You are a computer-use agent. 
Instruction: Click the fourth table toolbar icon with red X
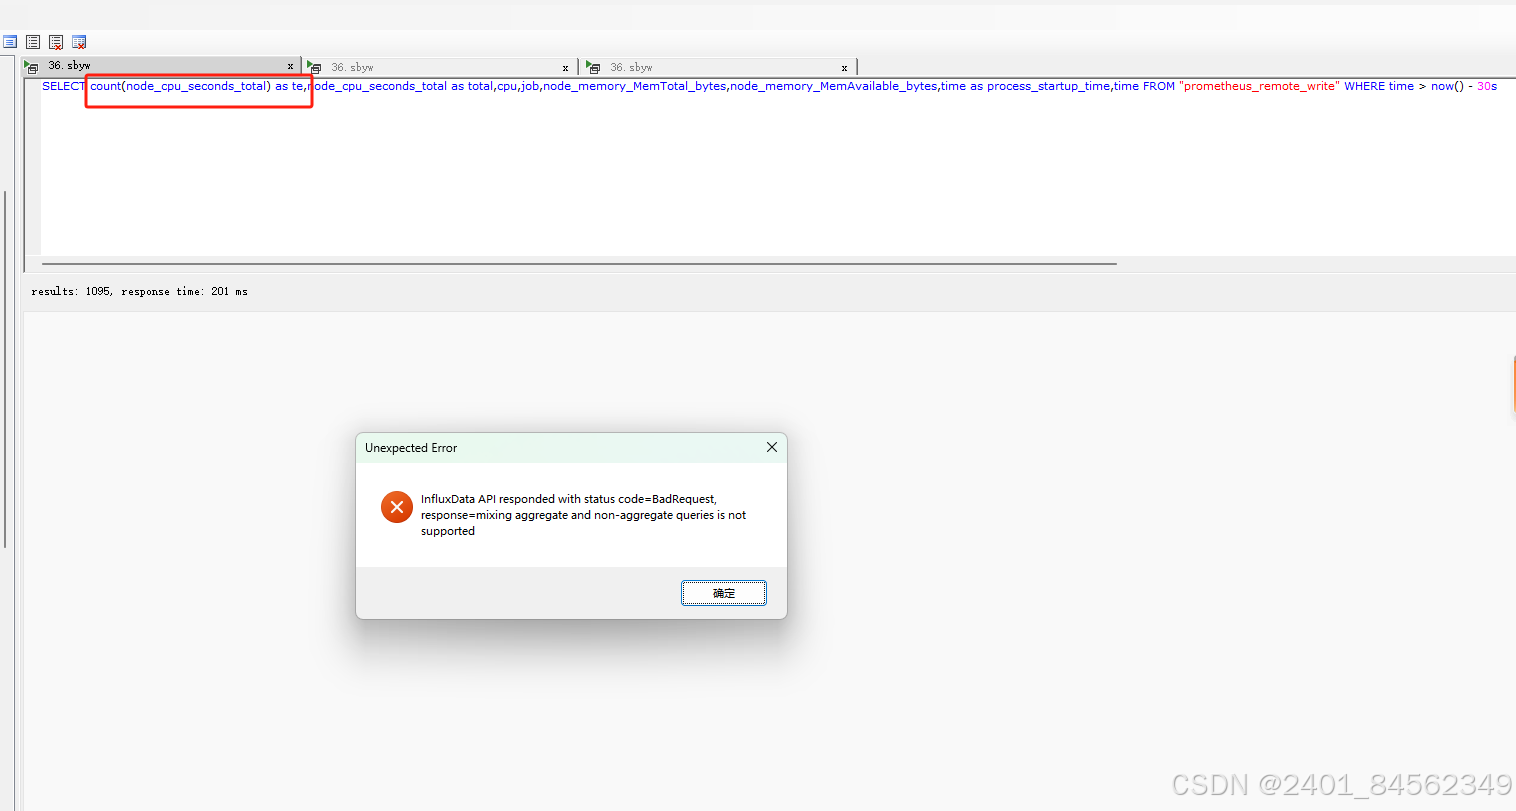[79, 42]
